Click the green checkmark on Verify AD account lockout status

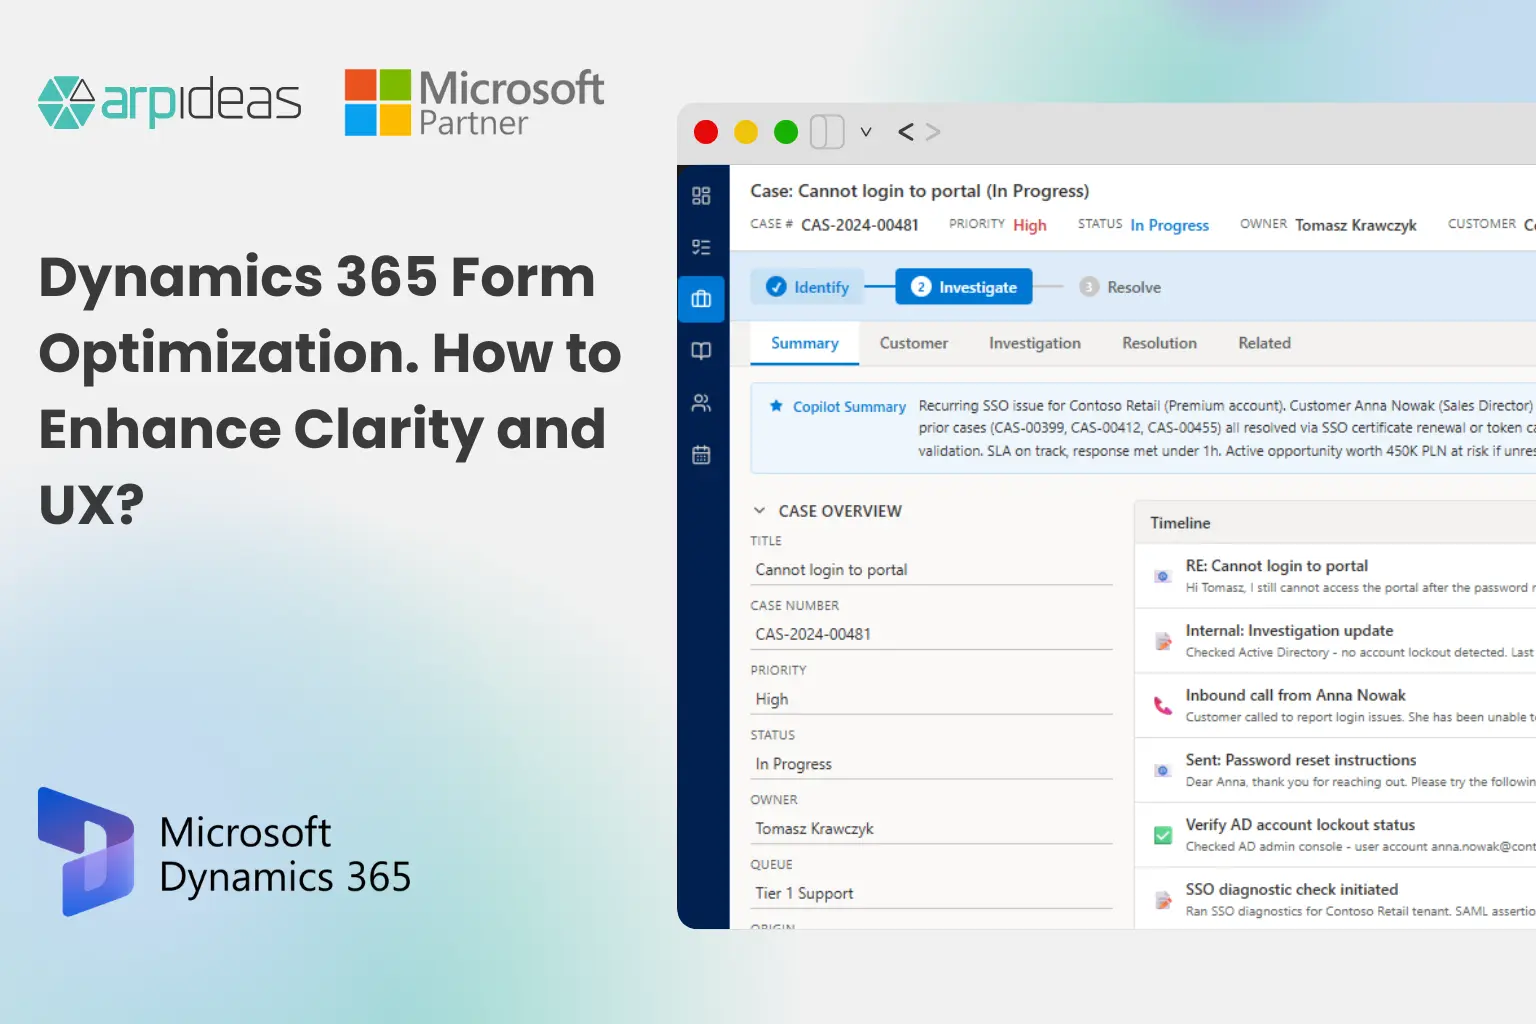1162,835
